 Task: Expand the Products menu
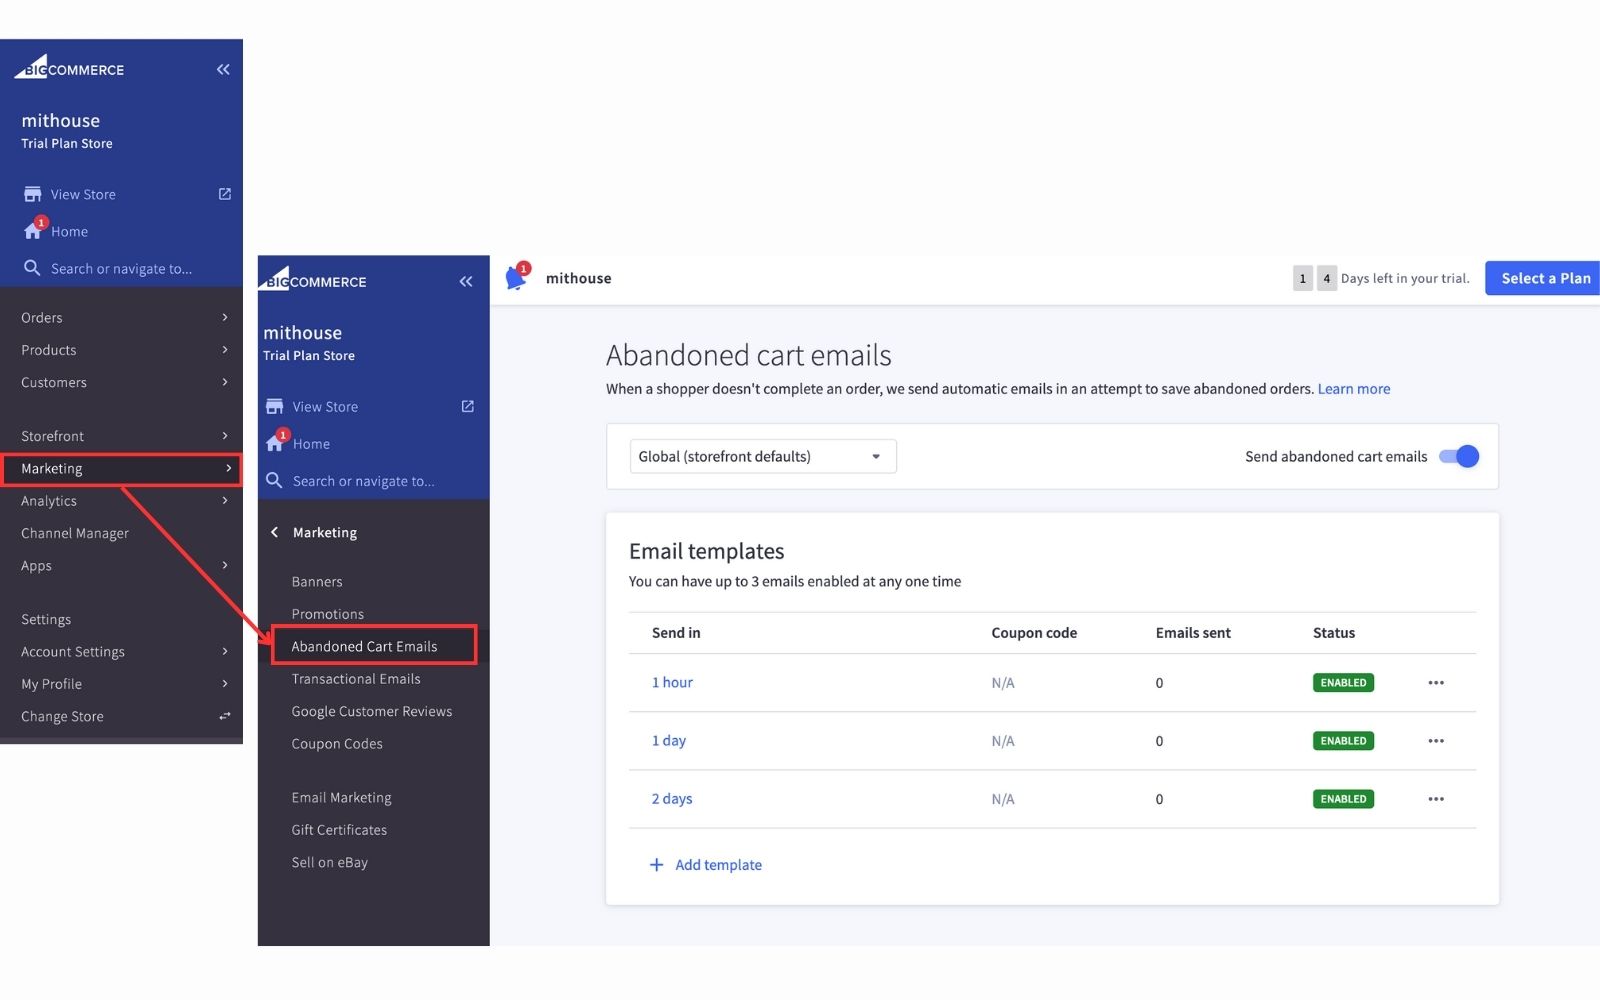coord(121,350)
